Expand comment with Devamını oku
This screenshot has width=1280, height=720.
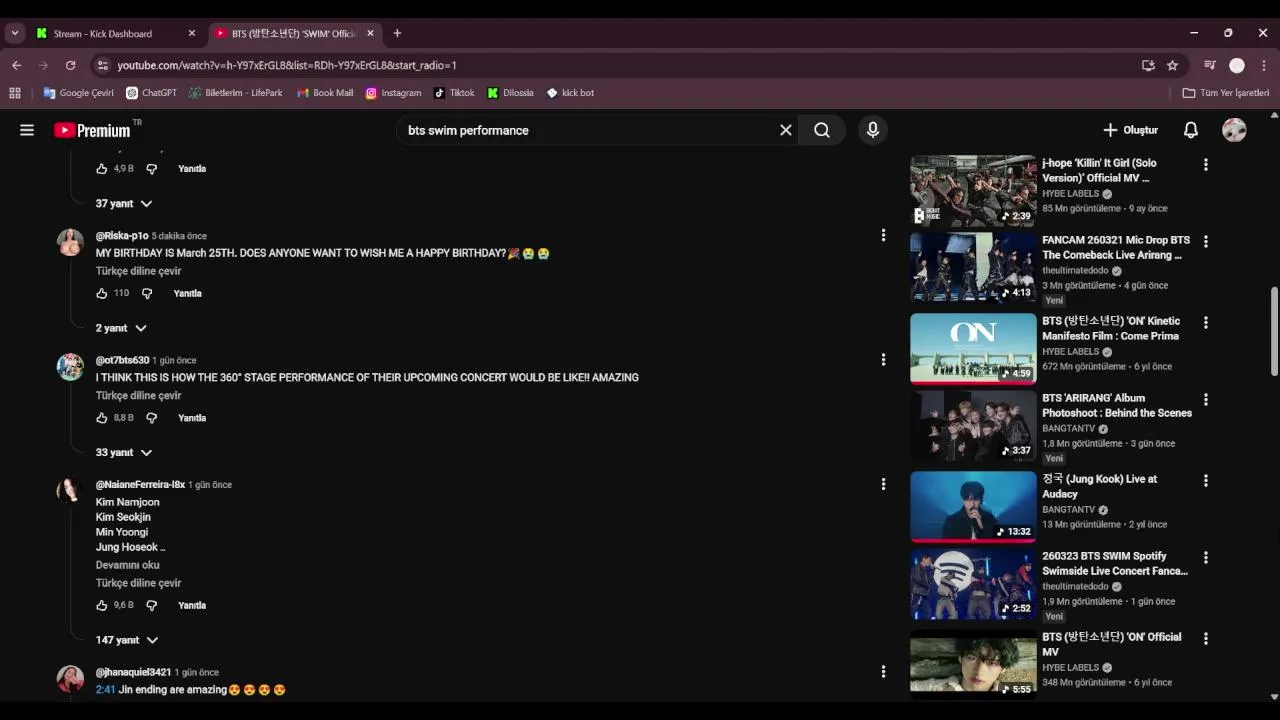[128, 565]
